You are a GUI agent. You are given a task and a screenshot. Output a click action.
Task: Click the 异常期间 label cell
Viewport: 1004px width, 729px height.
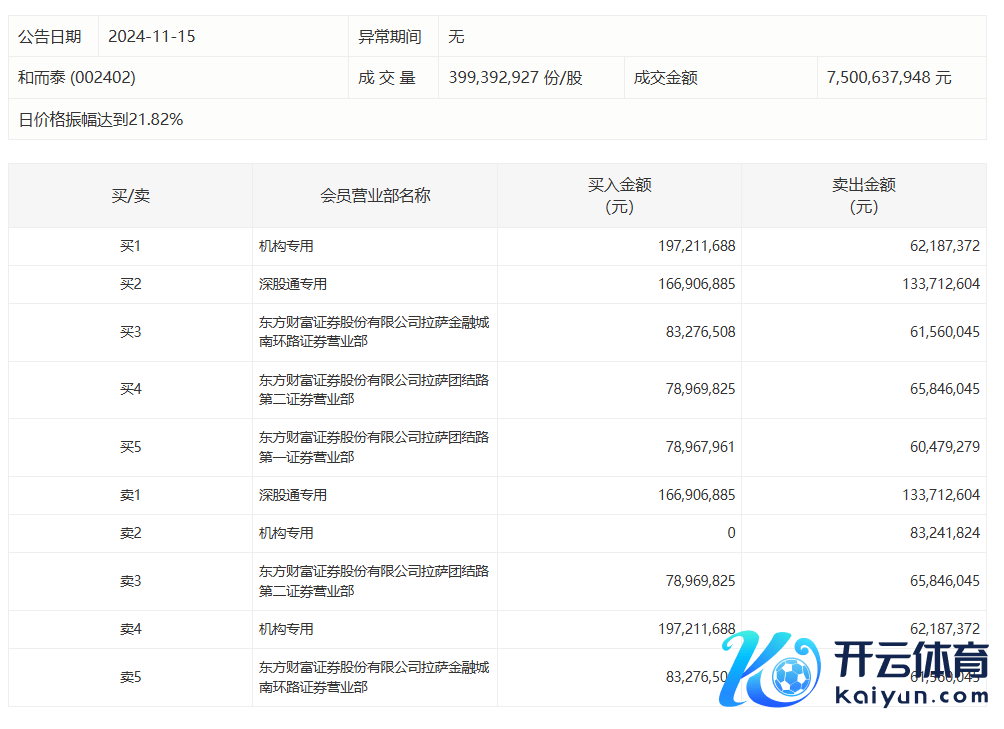coord(390,37)
